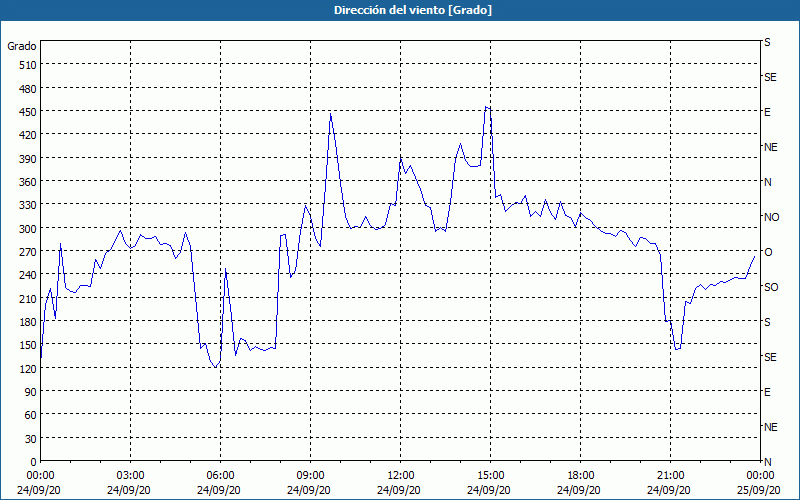Click the 12:00 time axis label
Viewport: 800px width, 500px height.
401,476
